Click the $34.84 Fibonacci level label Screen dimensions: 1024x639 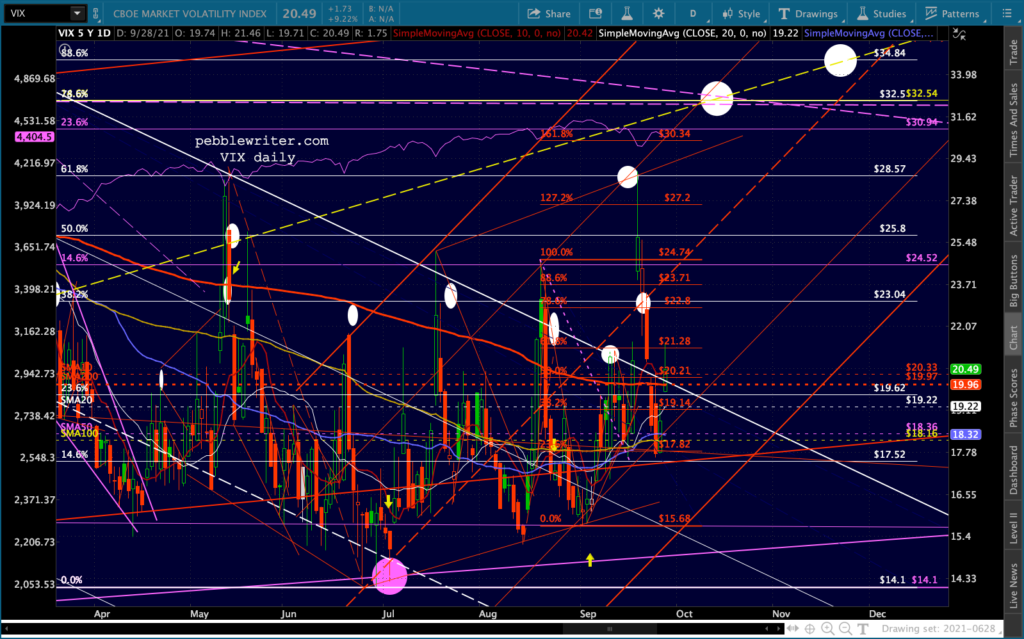coord(889,53)
